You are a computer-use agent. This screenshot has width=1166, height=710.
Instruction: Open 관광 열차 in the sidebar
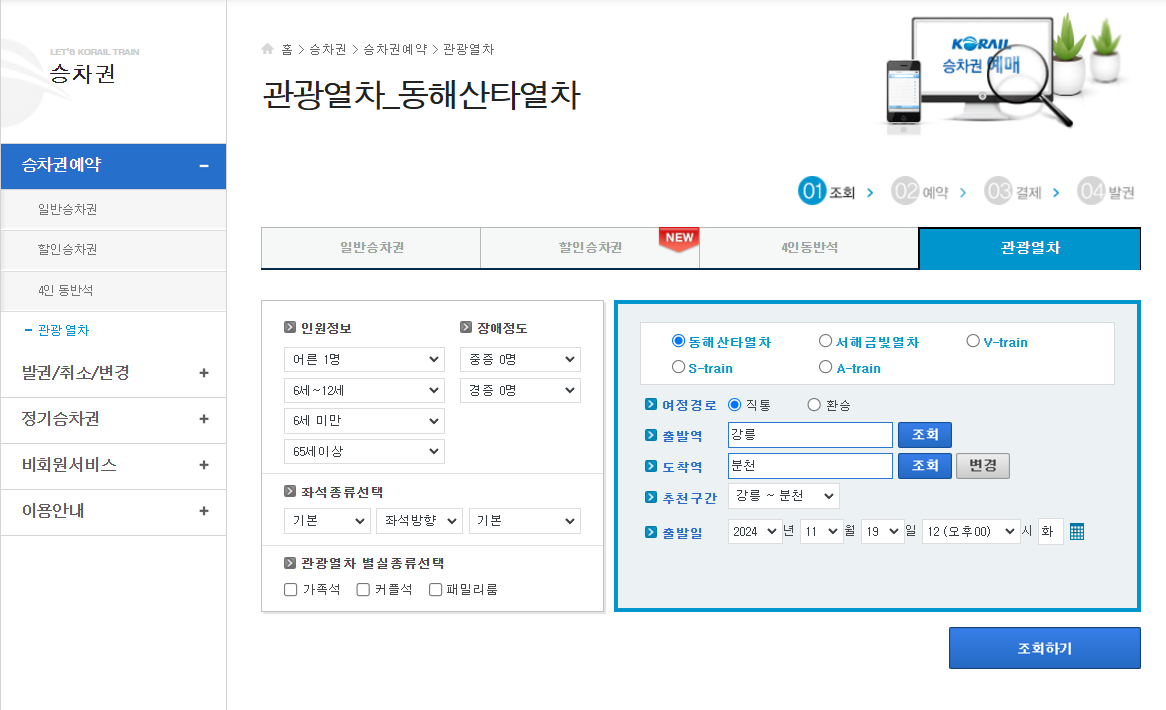63,330
